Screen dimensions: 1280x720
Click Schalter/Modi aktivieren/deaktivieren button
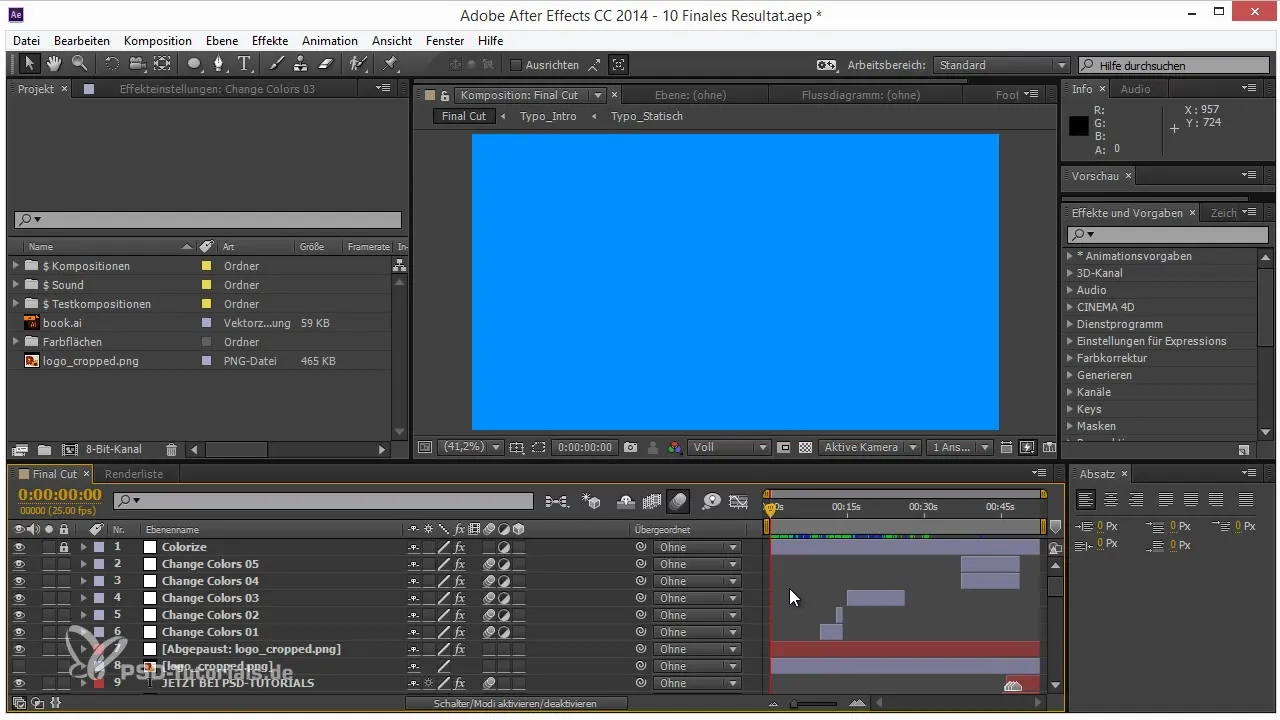(516, 704)
